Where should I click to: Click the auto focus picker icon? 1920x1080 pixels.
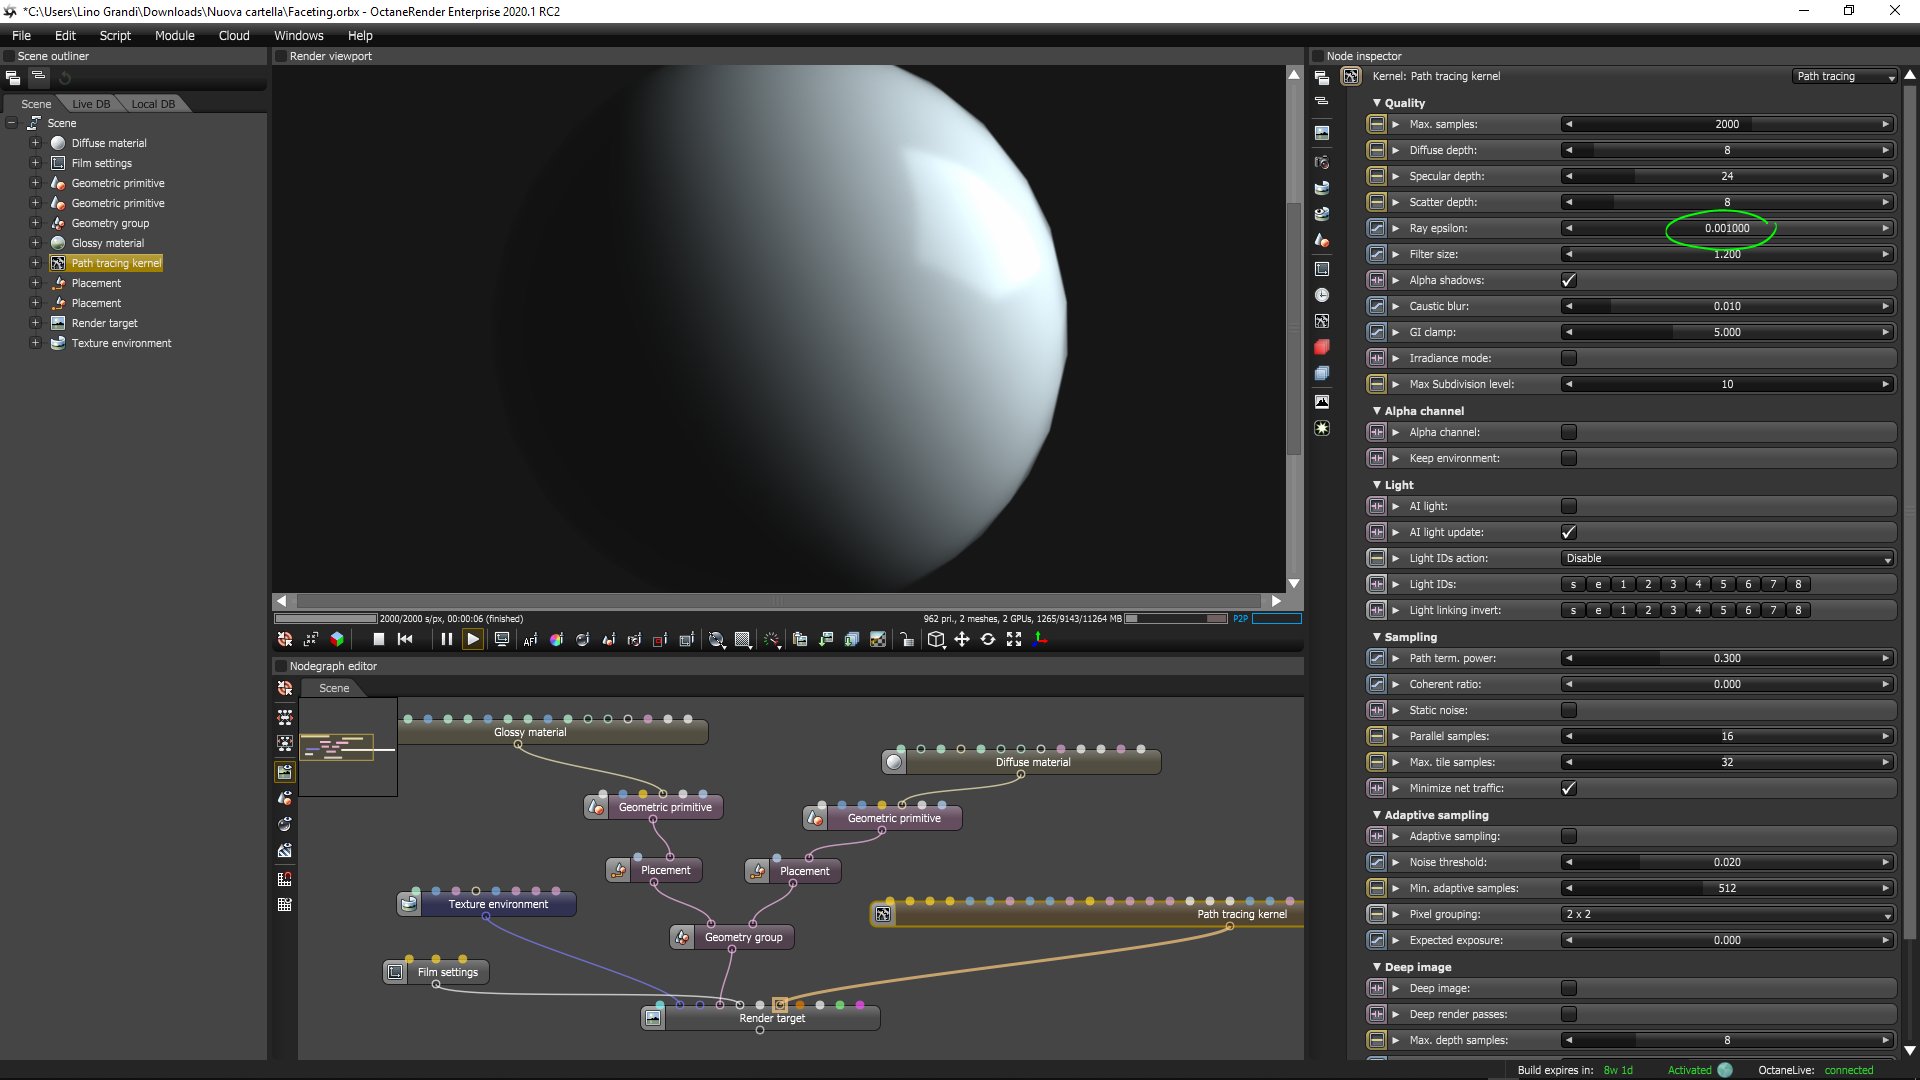[530, 640]
